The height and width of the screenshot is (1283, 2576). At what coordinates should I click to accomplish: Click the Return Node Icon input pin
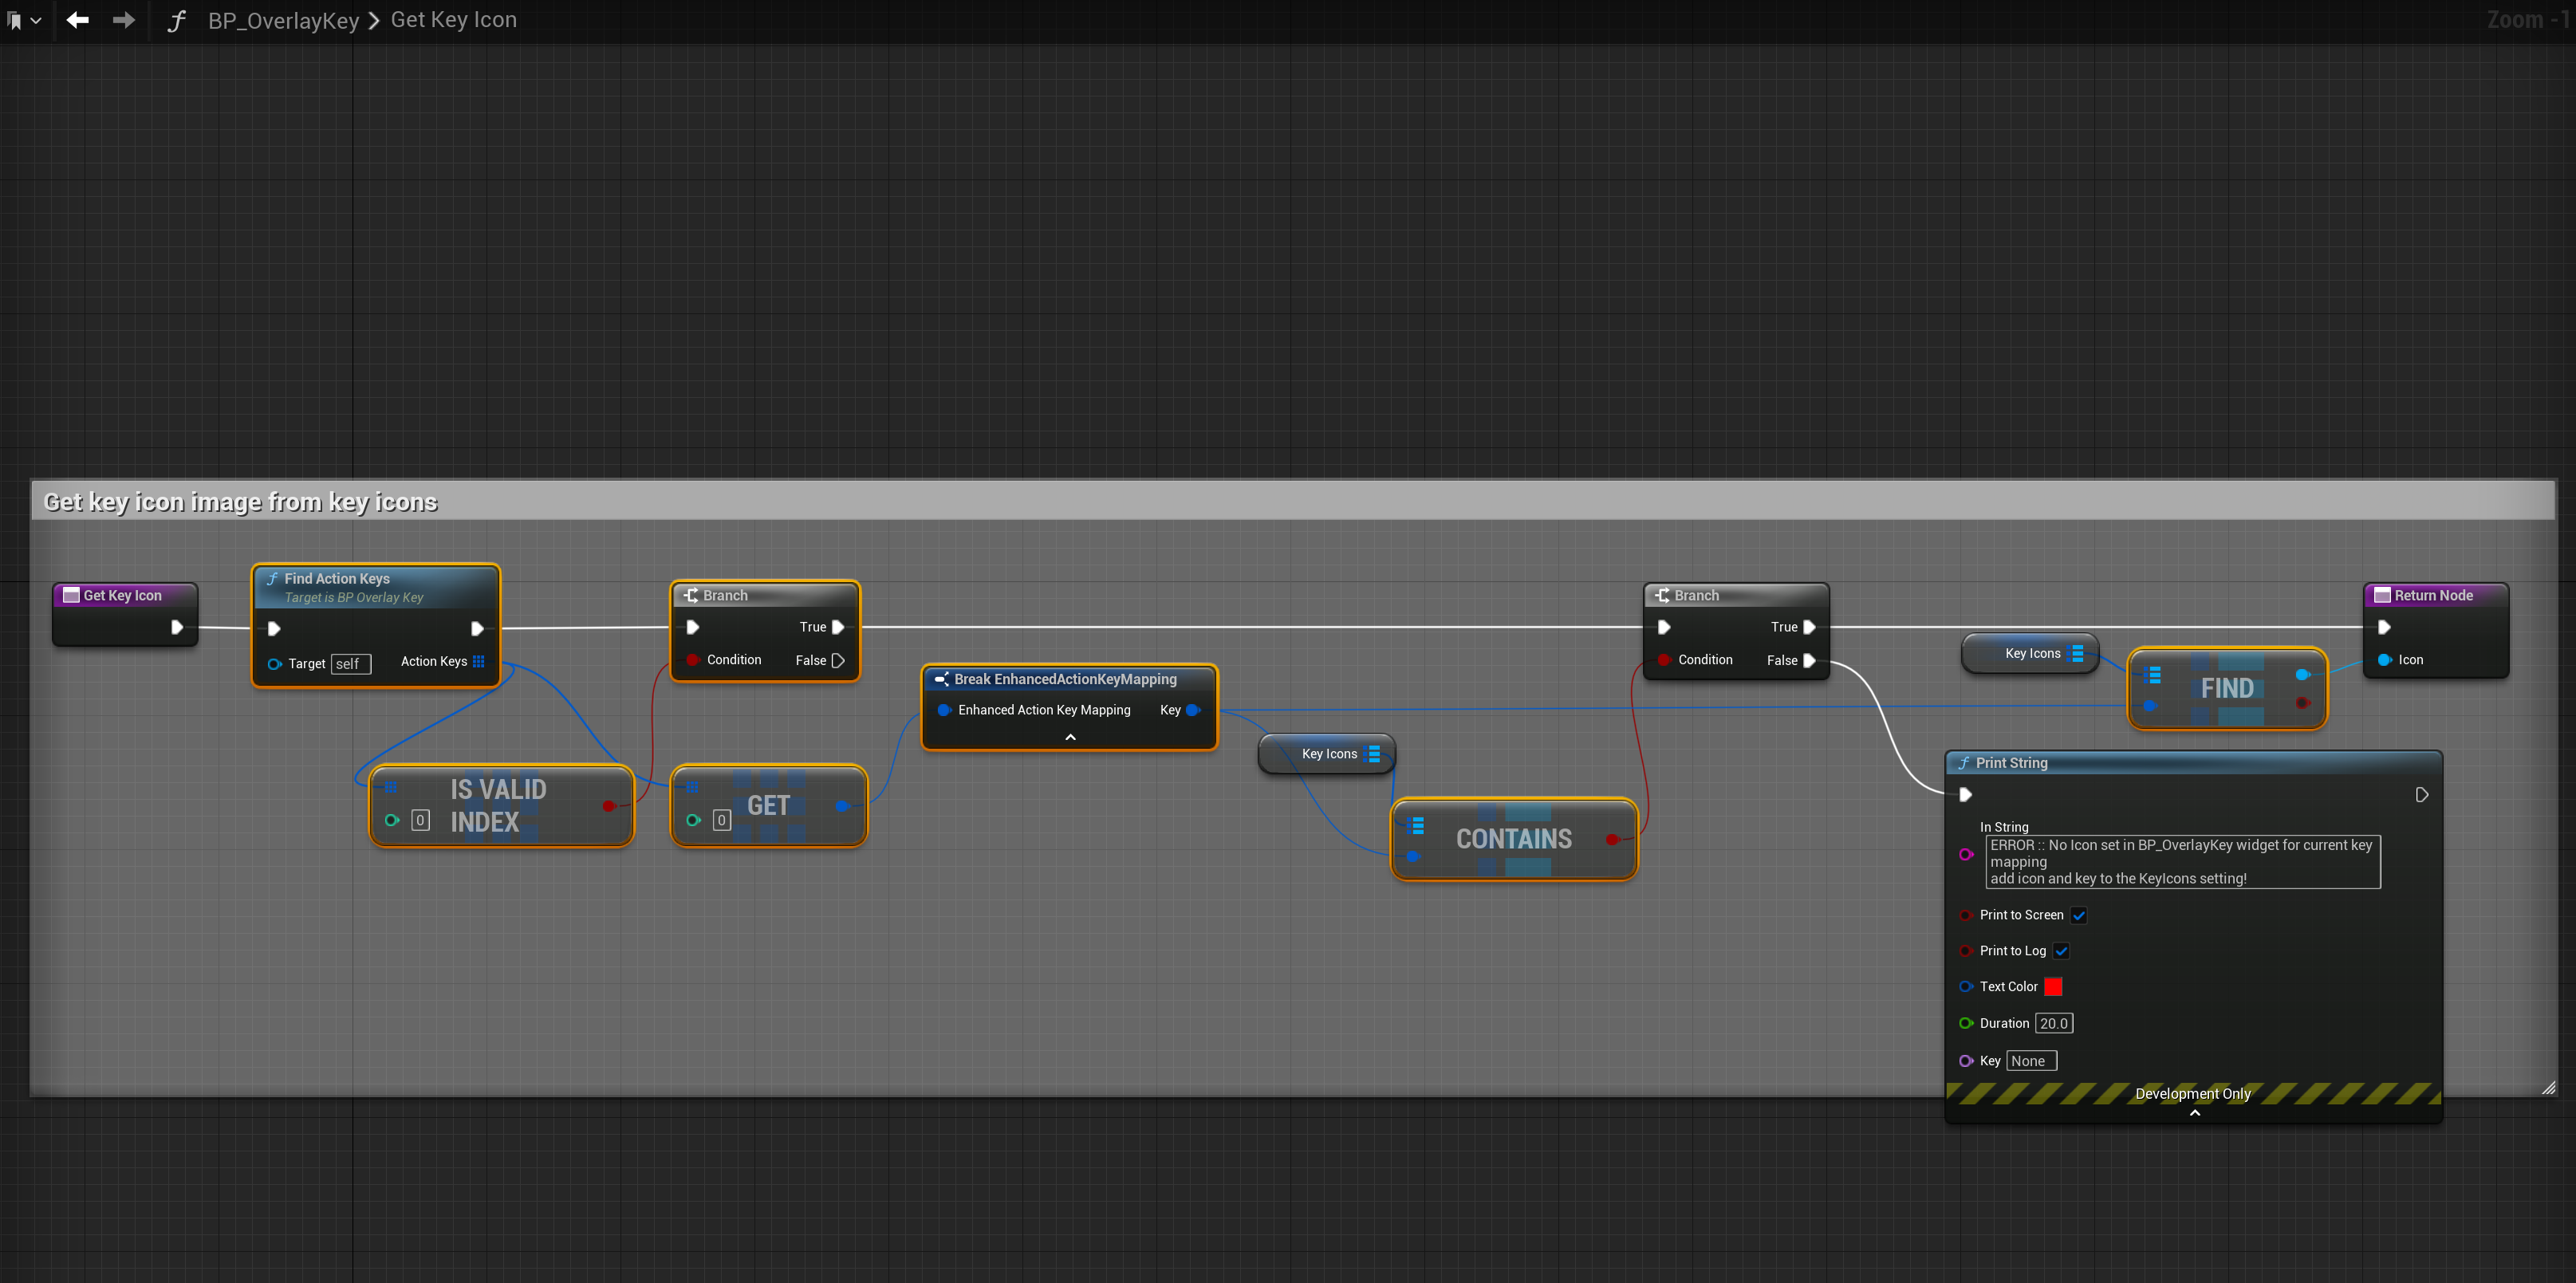point(2384,660)
